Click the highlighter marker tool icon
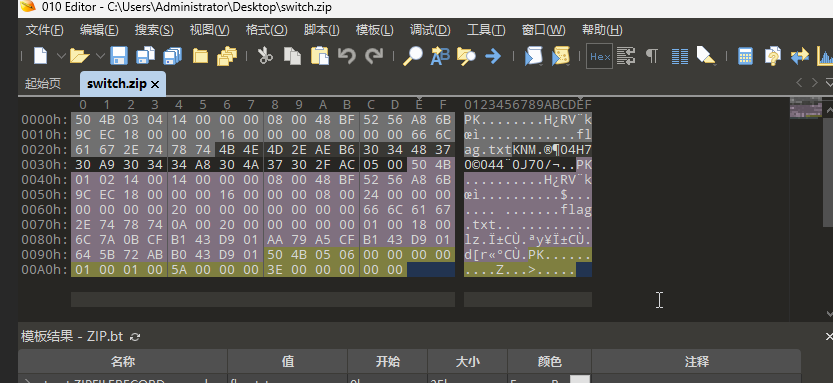 pos(706,56)
